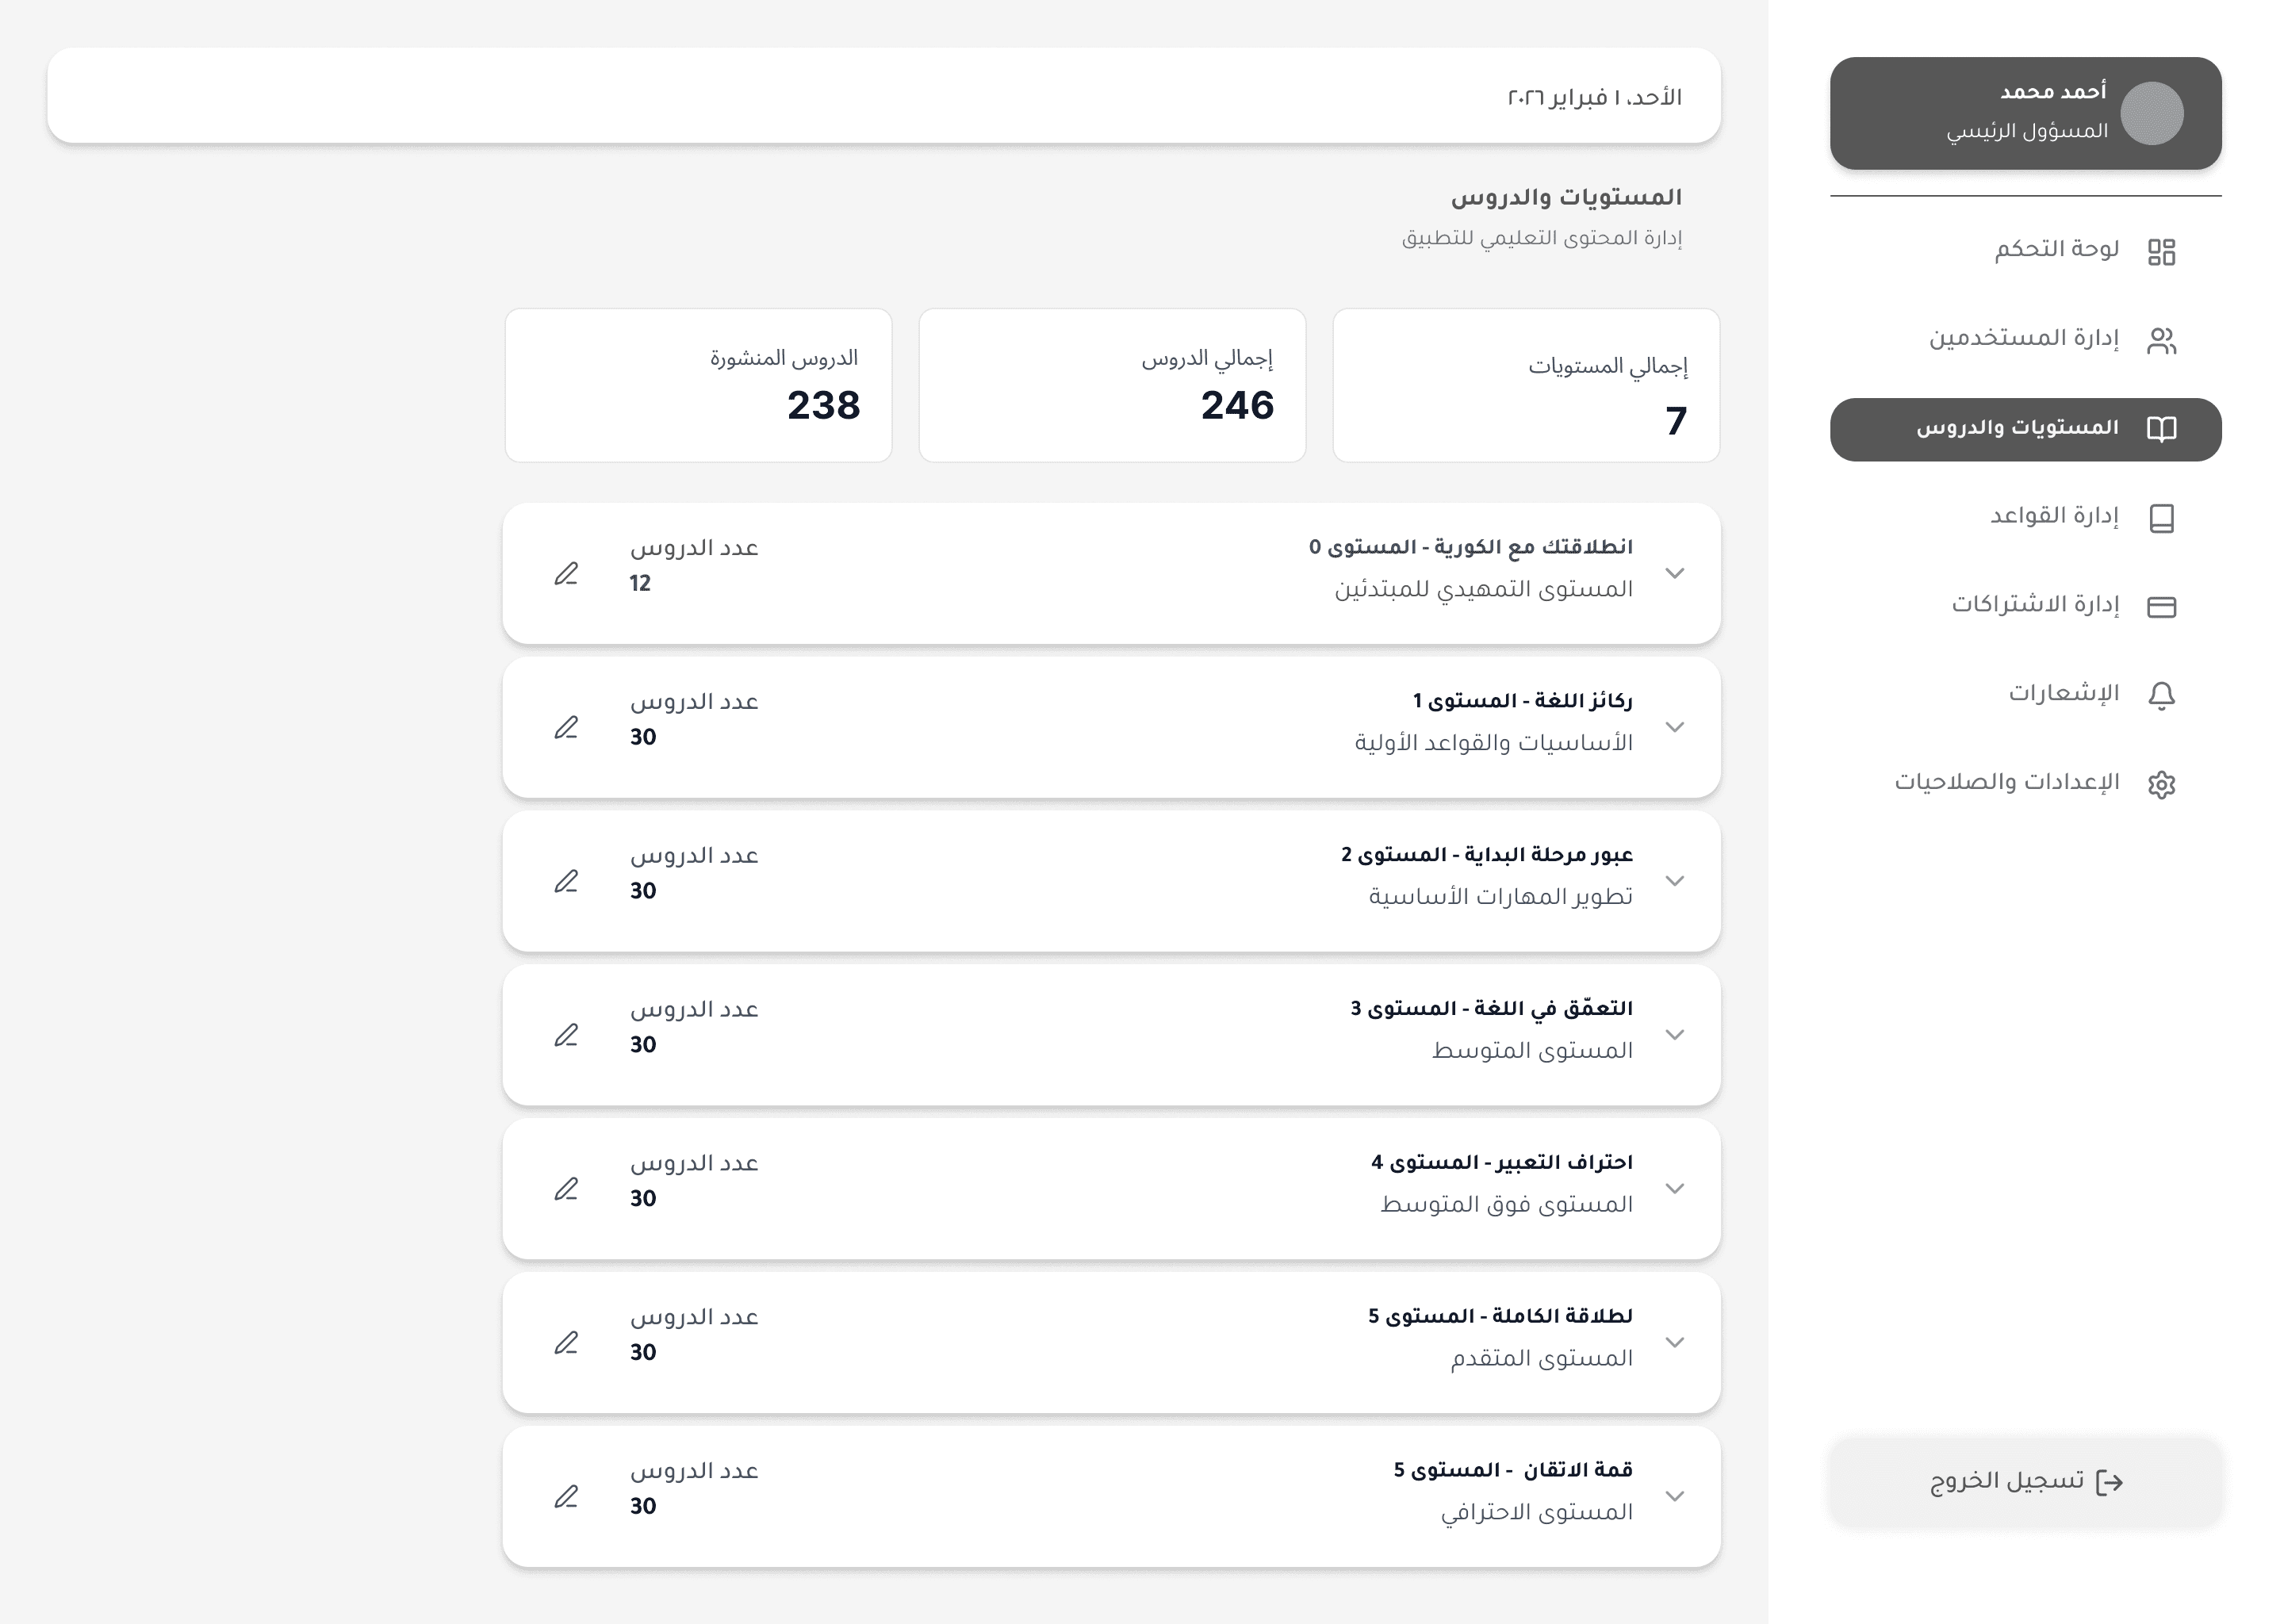
Task: Click the gear icon for الإعدادات والصلاحيات
Action: click(2161, 784)
